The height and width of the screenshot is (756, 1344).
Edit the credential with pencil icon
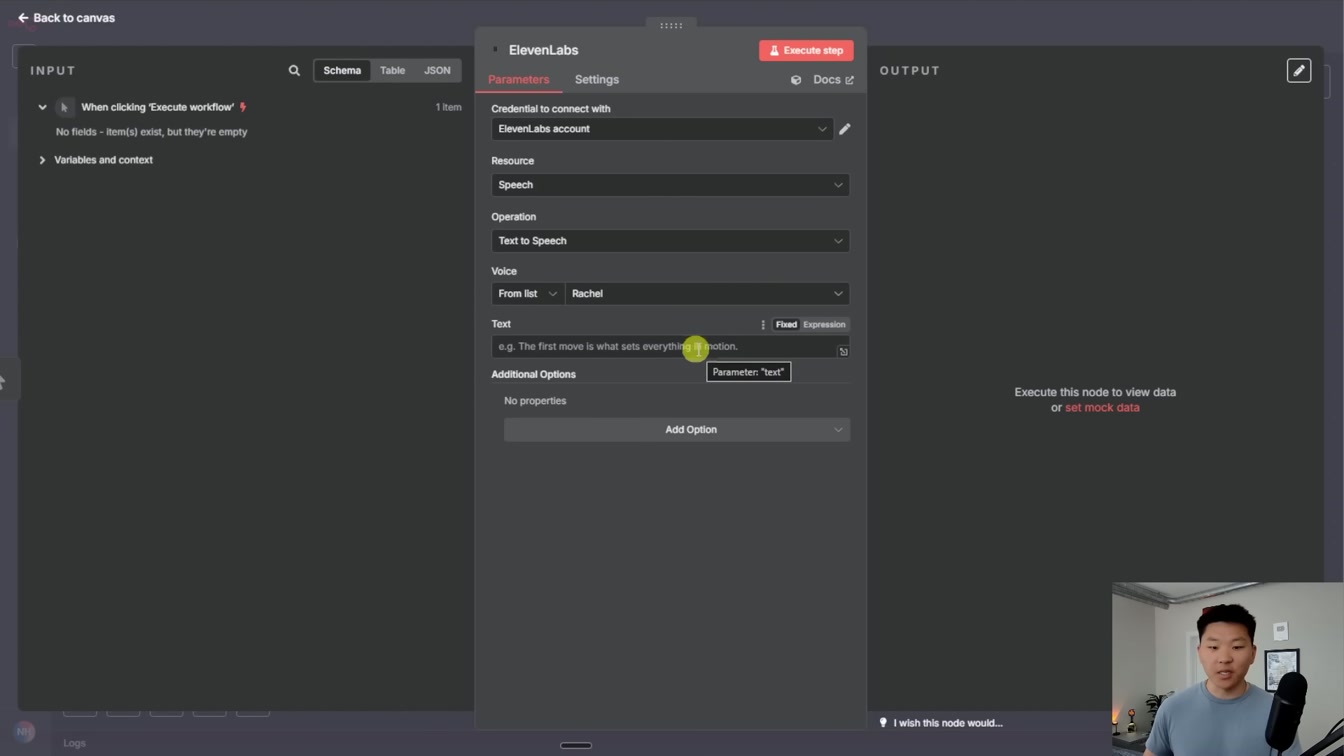point(845,129)
